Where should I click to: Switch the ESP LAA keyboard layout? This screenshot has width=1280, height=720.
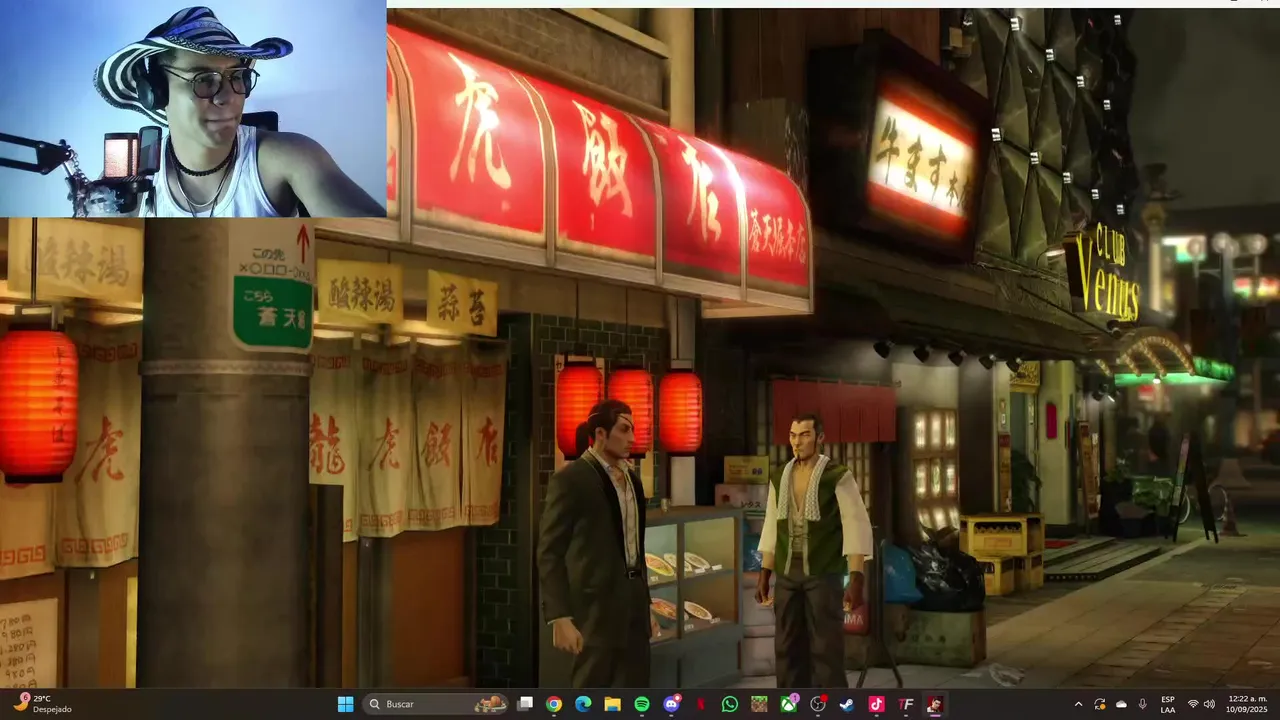pyautogui.click(x=1168, y=704)
